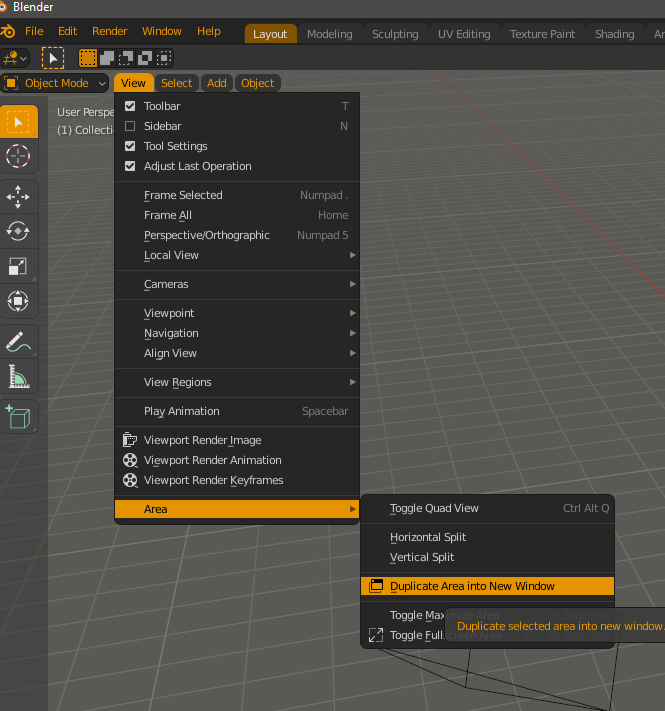The width and height of the screenshot is (665, 711).
Task: Switch to the Sculpting workspace tab
Action: [395, 34]
